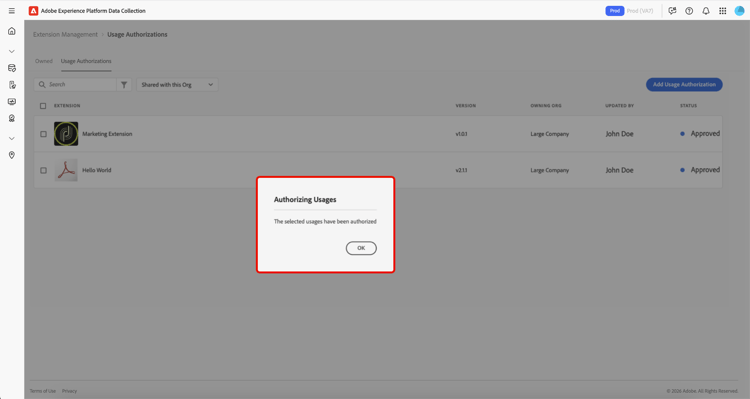Navigate to Extension Management breadcrumb
The height and width of the screenshot is (399, 750).
pos(65,34)
